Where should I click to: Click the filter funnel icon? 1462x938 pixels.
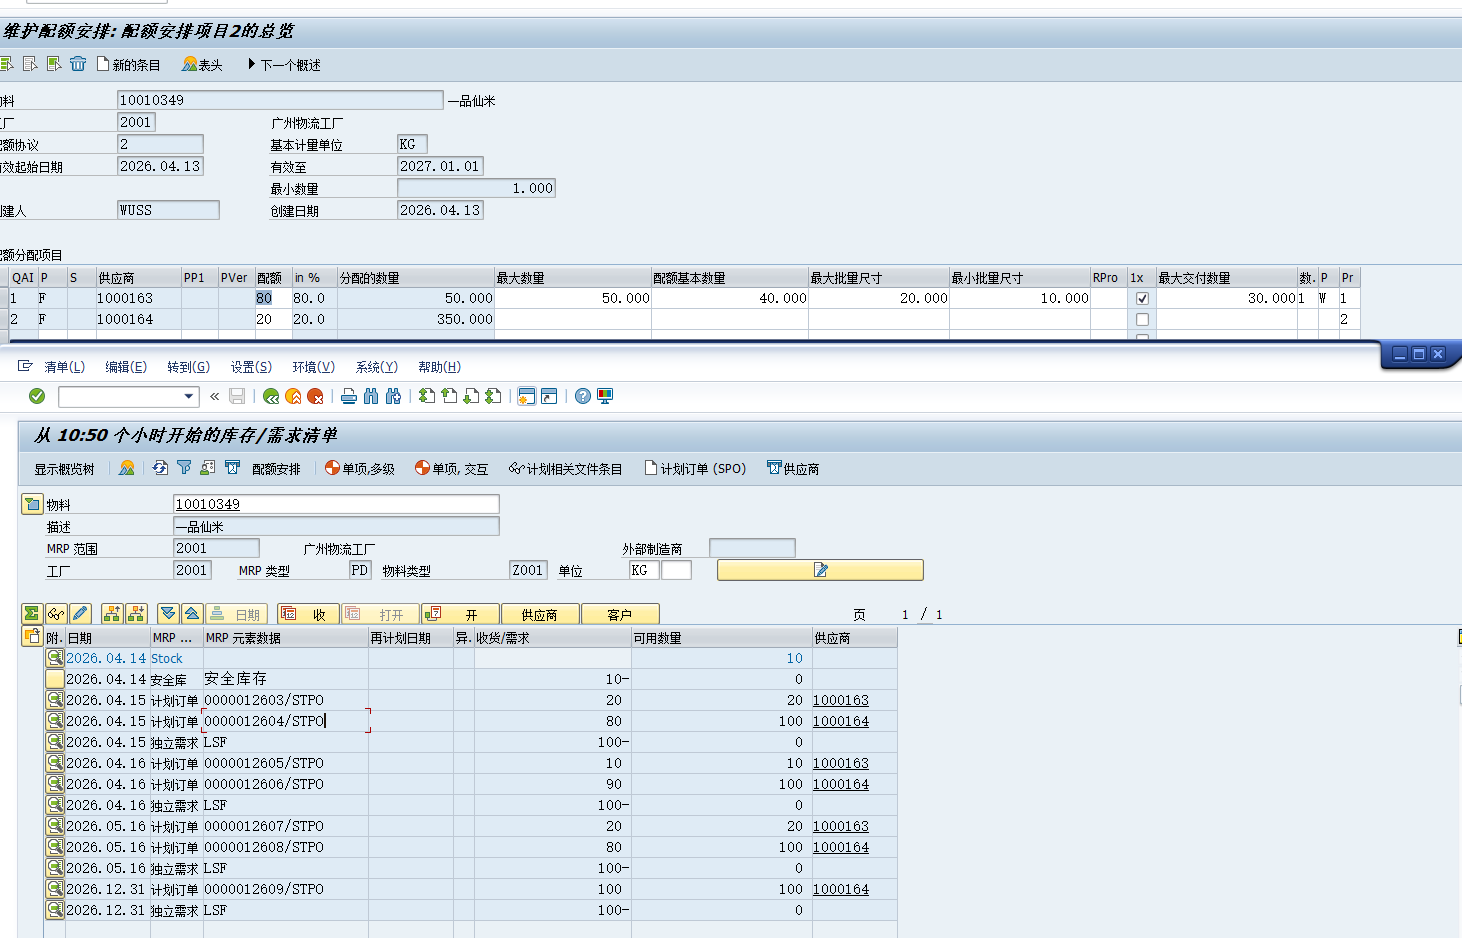click(x=184, y=468)
